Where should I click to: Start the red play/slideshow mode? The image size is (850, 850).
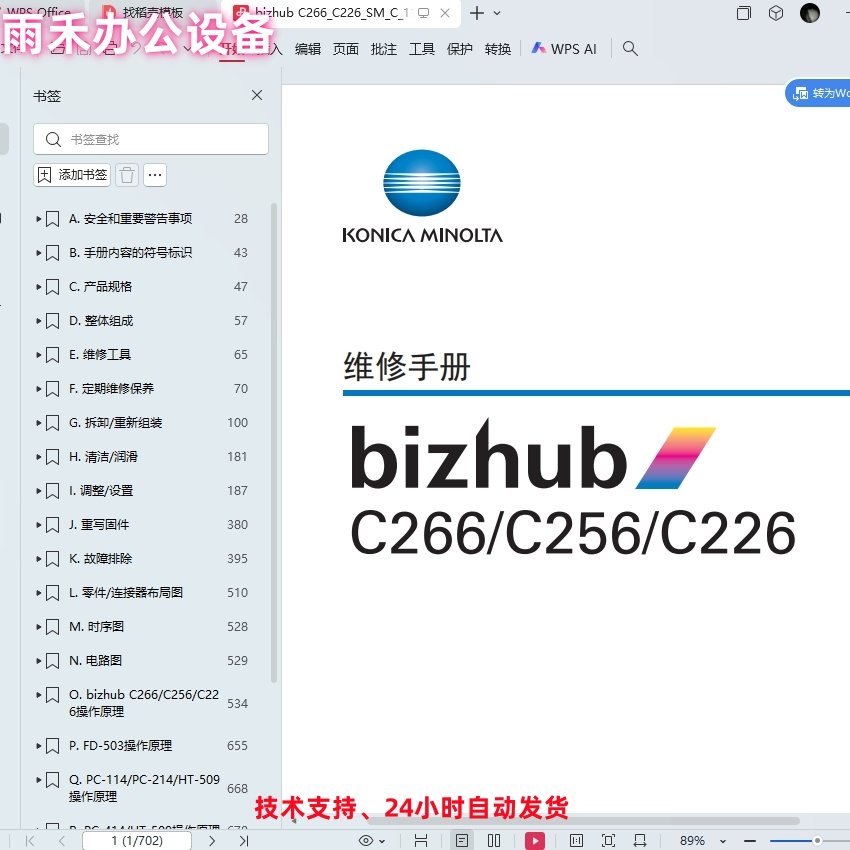coord(535,841)
